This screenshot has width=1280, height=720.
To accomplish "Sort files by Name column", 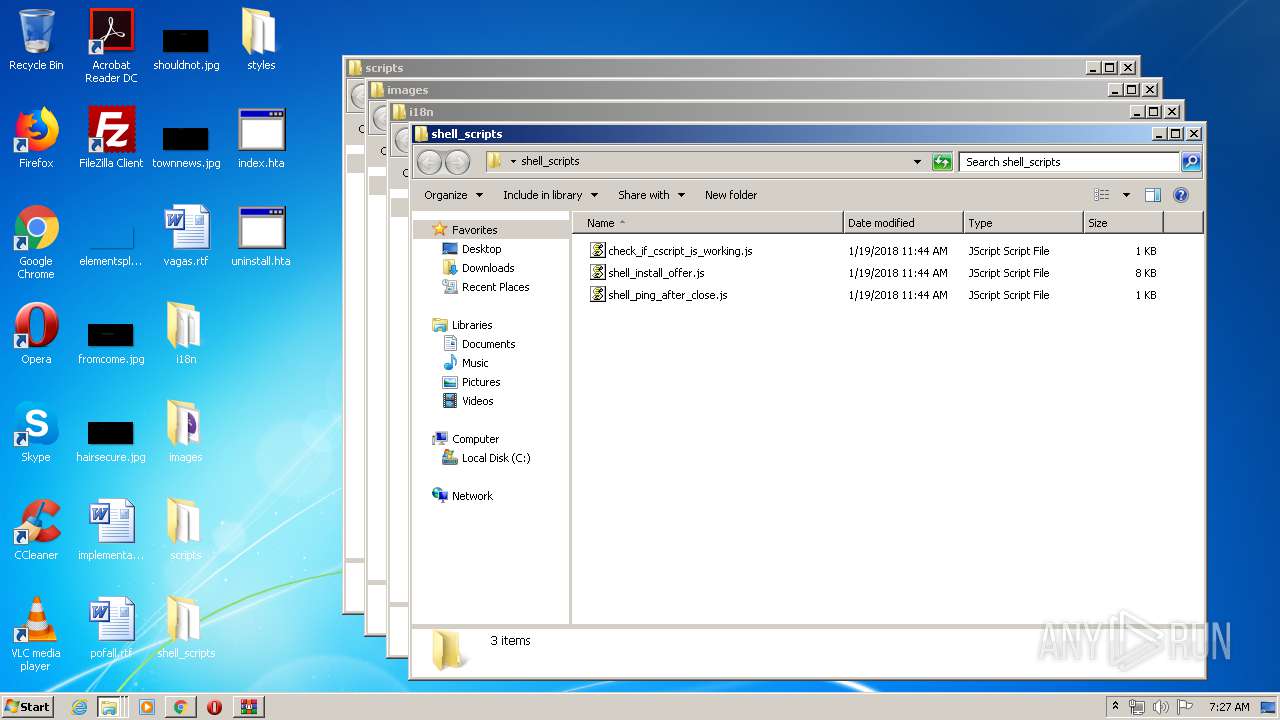I will click(708, 223).
